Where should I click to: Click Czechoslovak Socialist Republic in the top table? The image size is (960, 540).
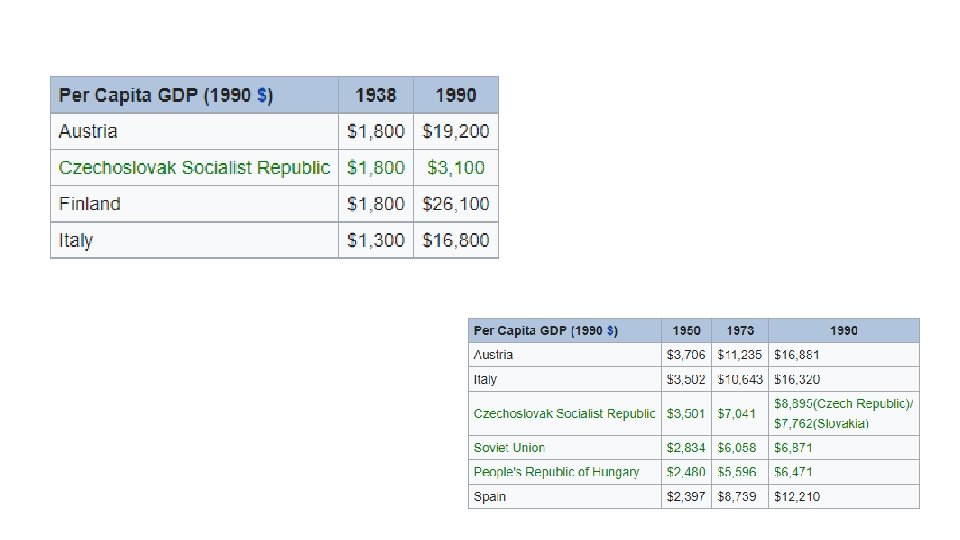pyautogui.click(x=194, y=168)
